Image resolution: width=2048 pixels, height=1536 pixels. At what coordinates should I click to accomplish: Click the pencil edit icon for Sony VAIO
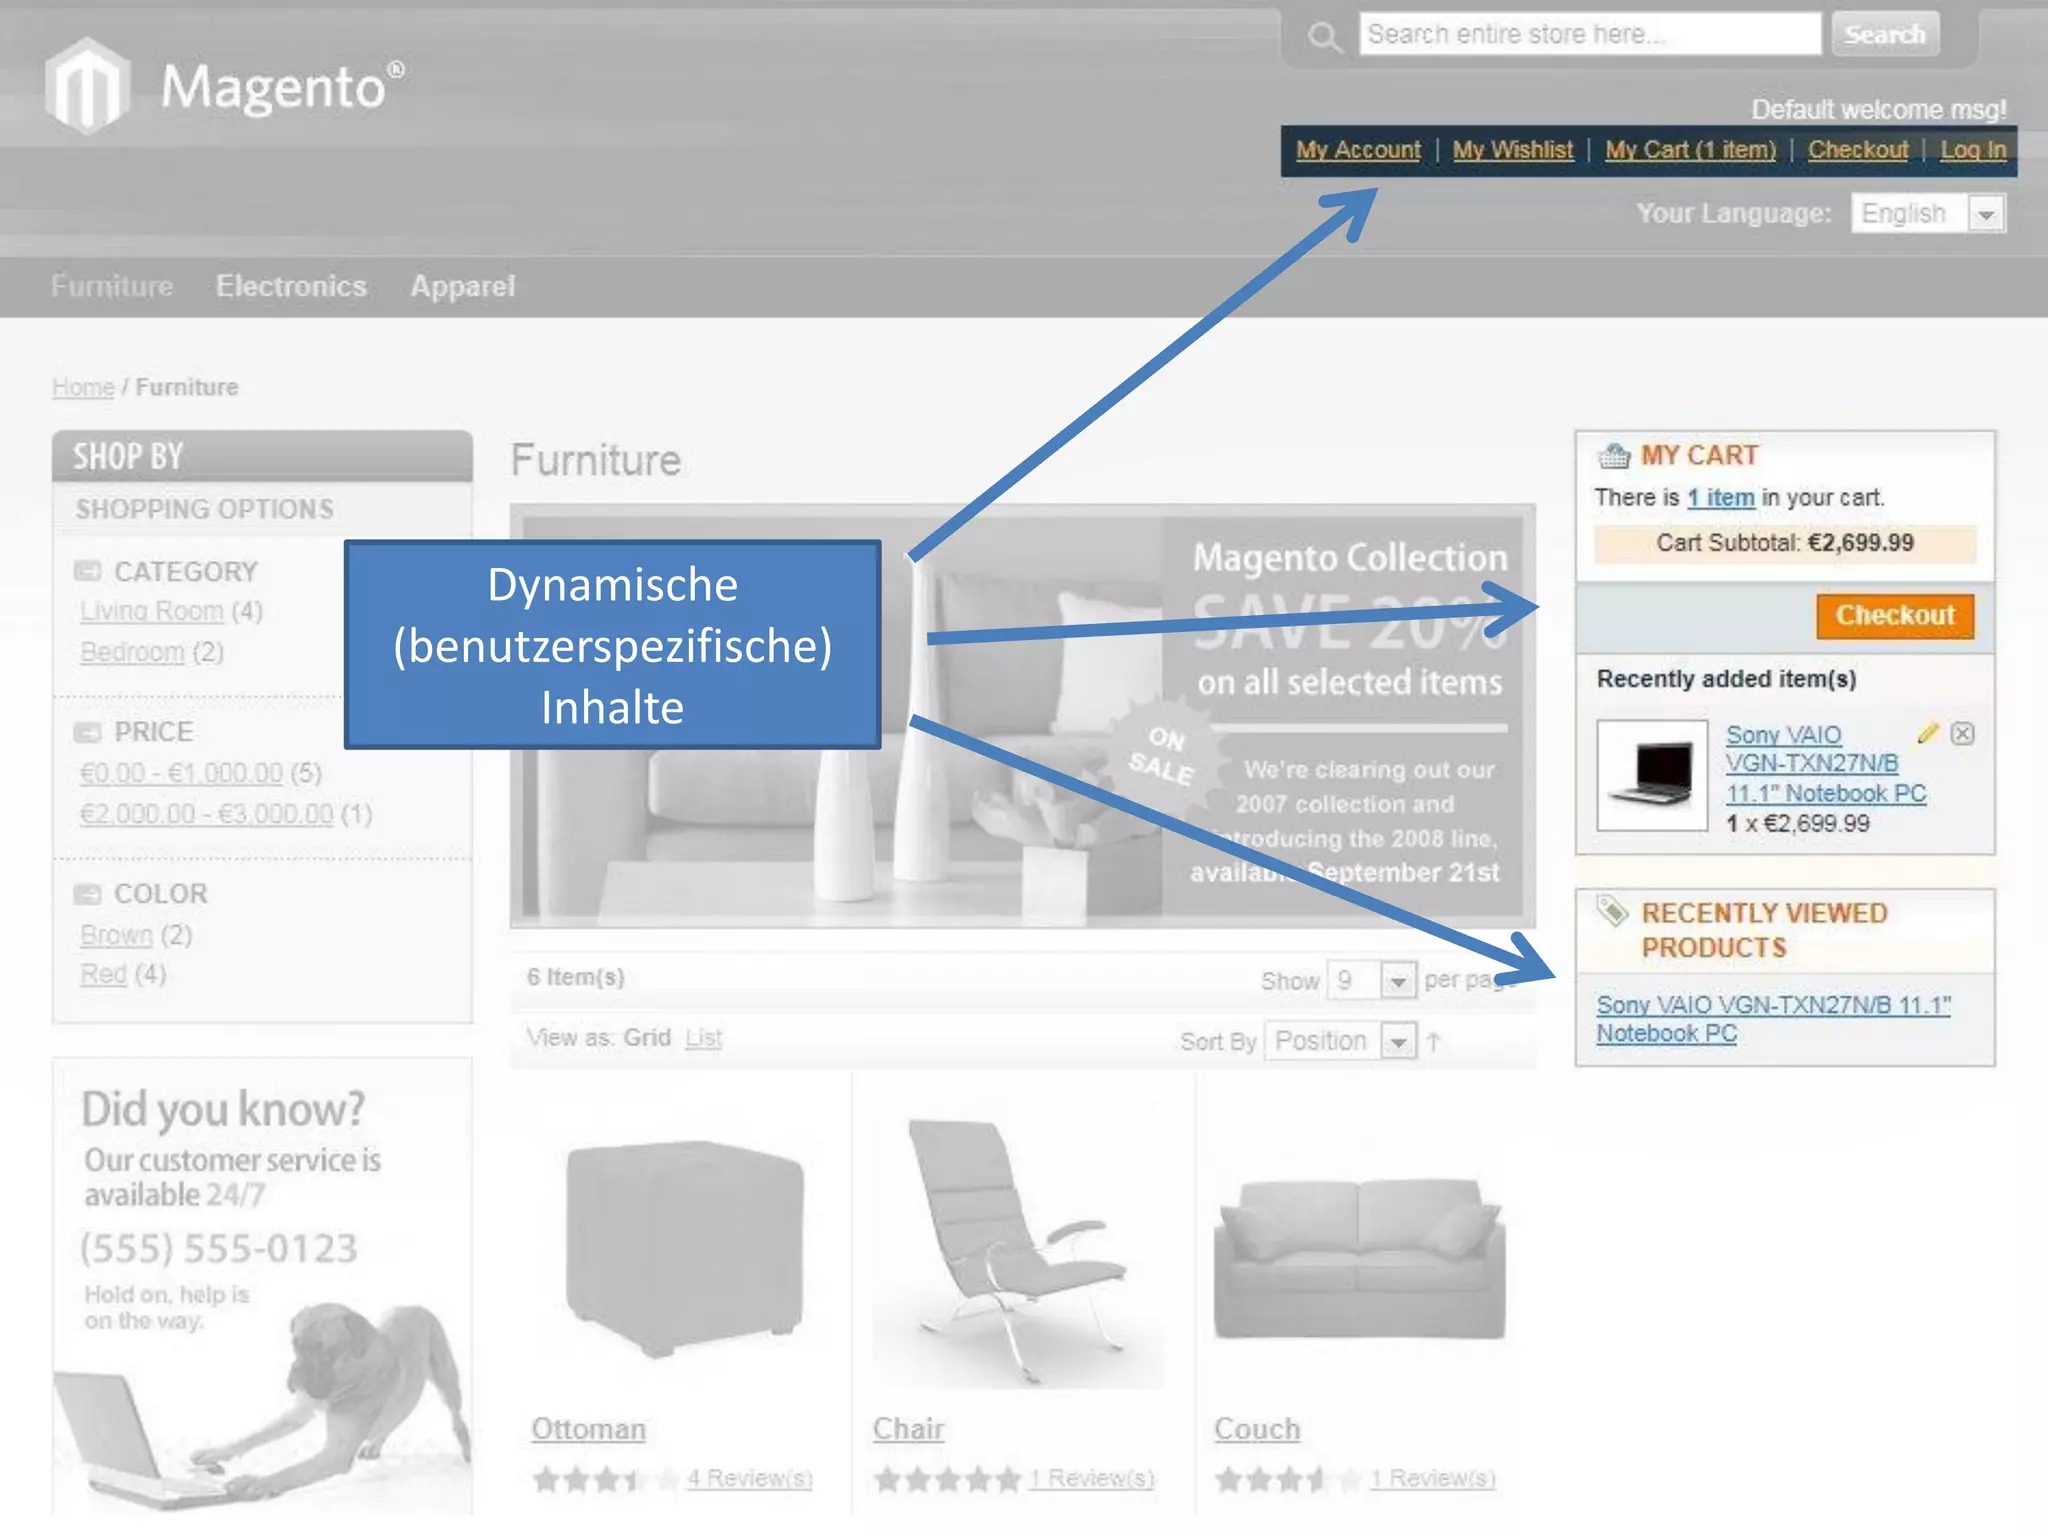(1927, 734)
